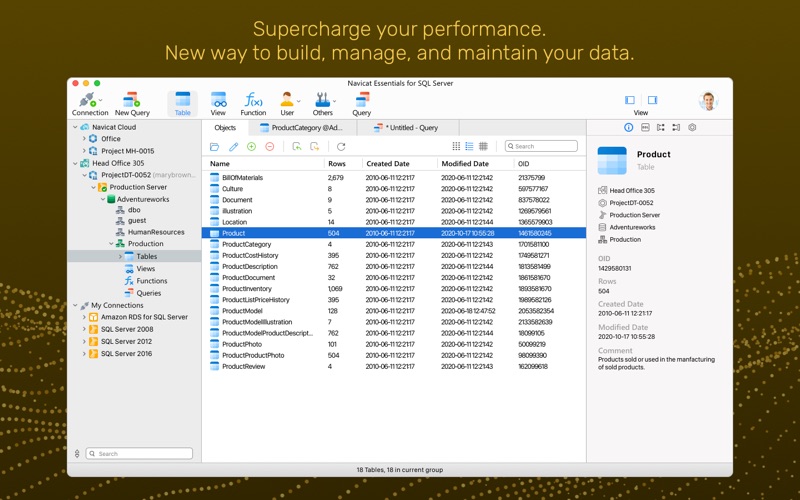Switch to the Untitled - Query tab

click(406, 128)
